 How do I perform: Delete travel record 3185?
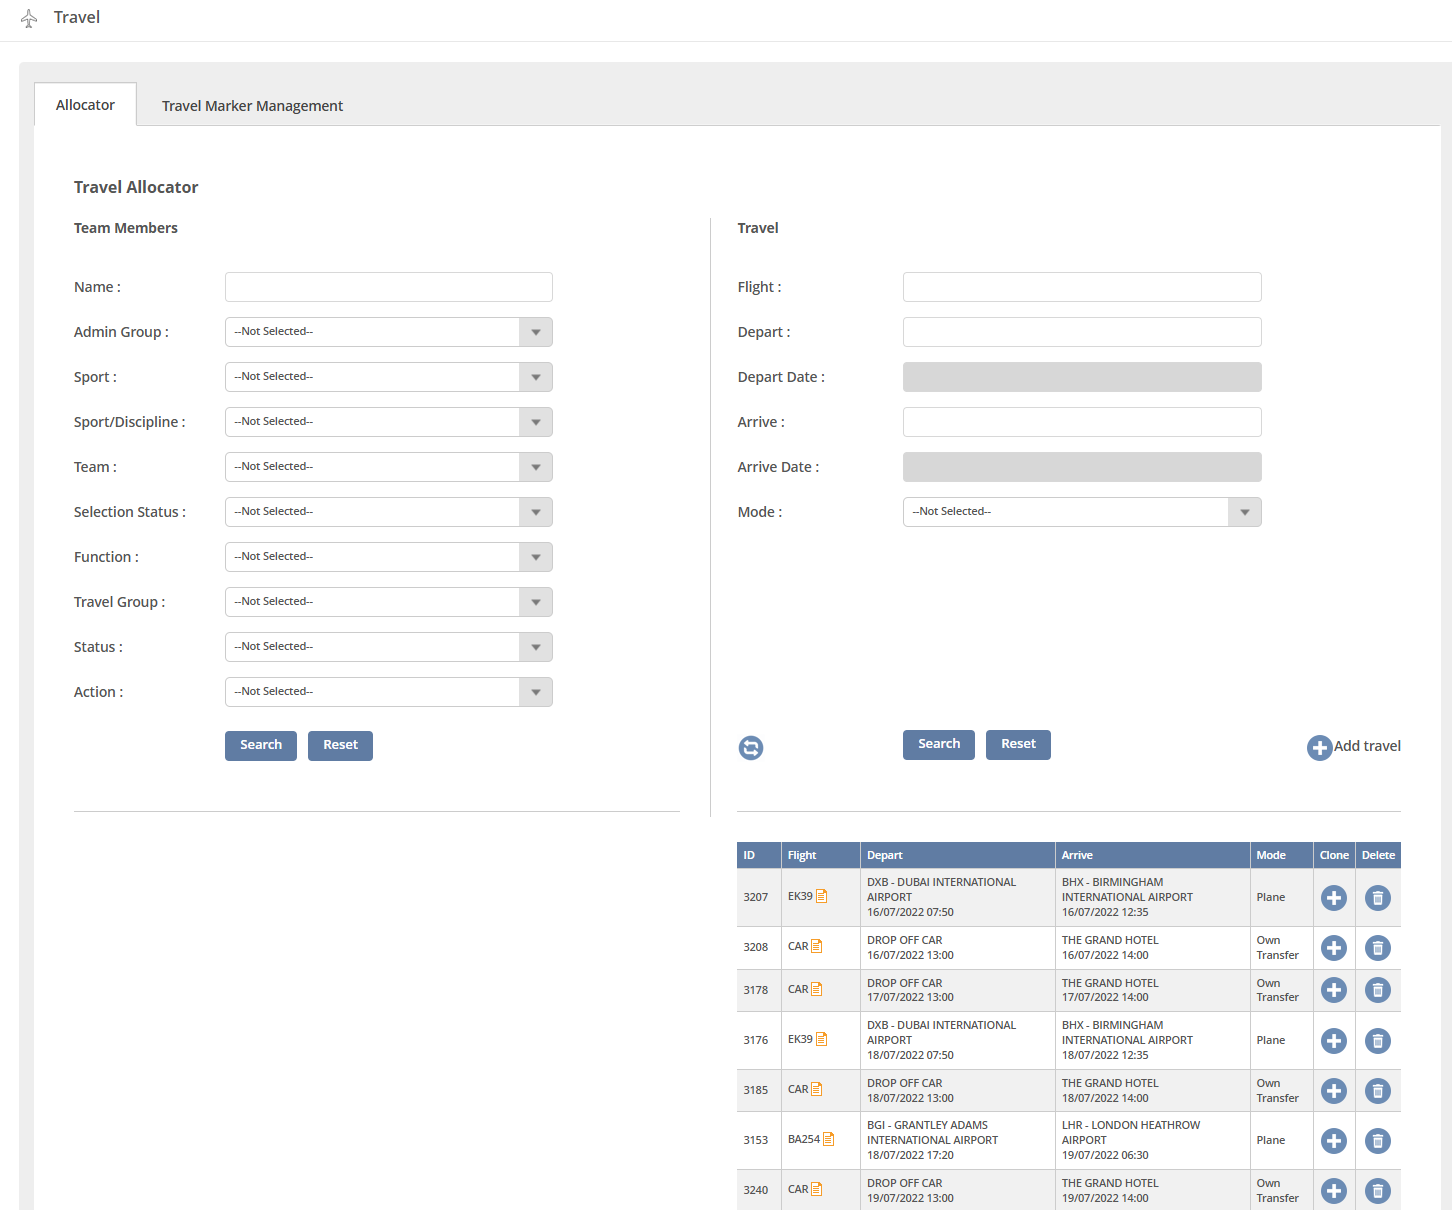click(1378, 1091)
